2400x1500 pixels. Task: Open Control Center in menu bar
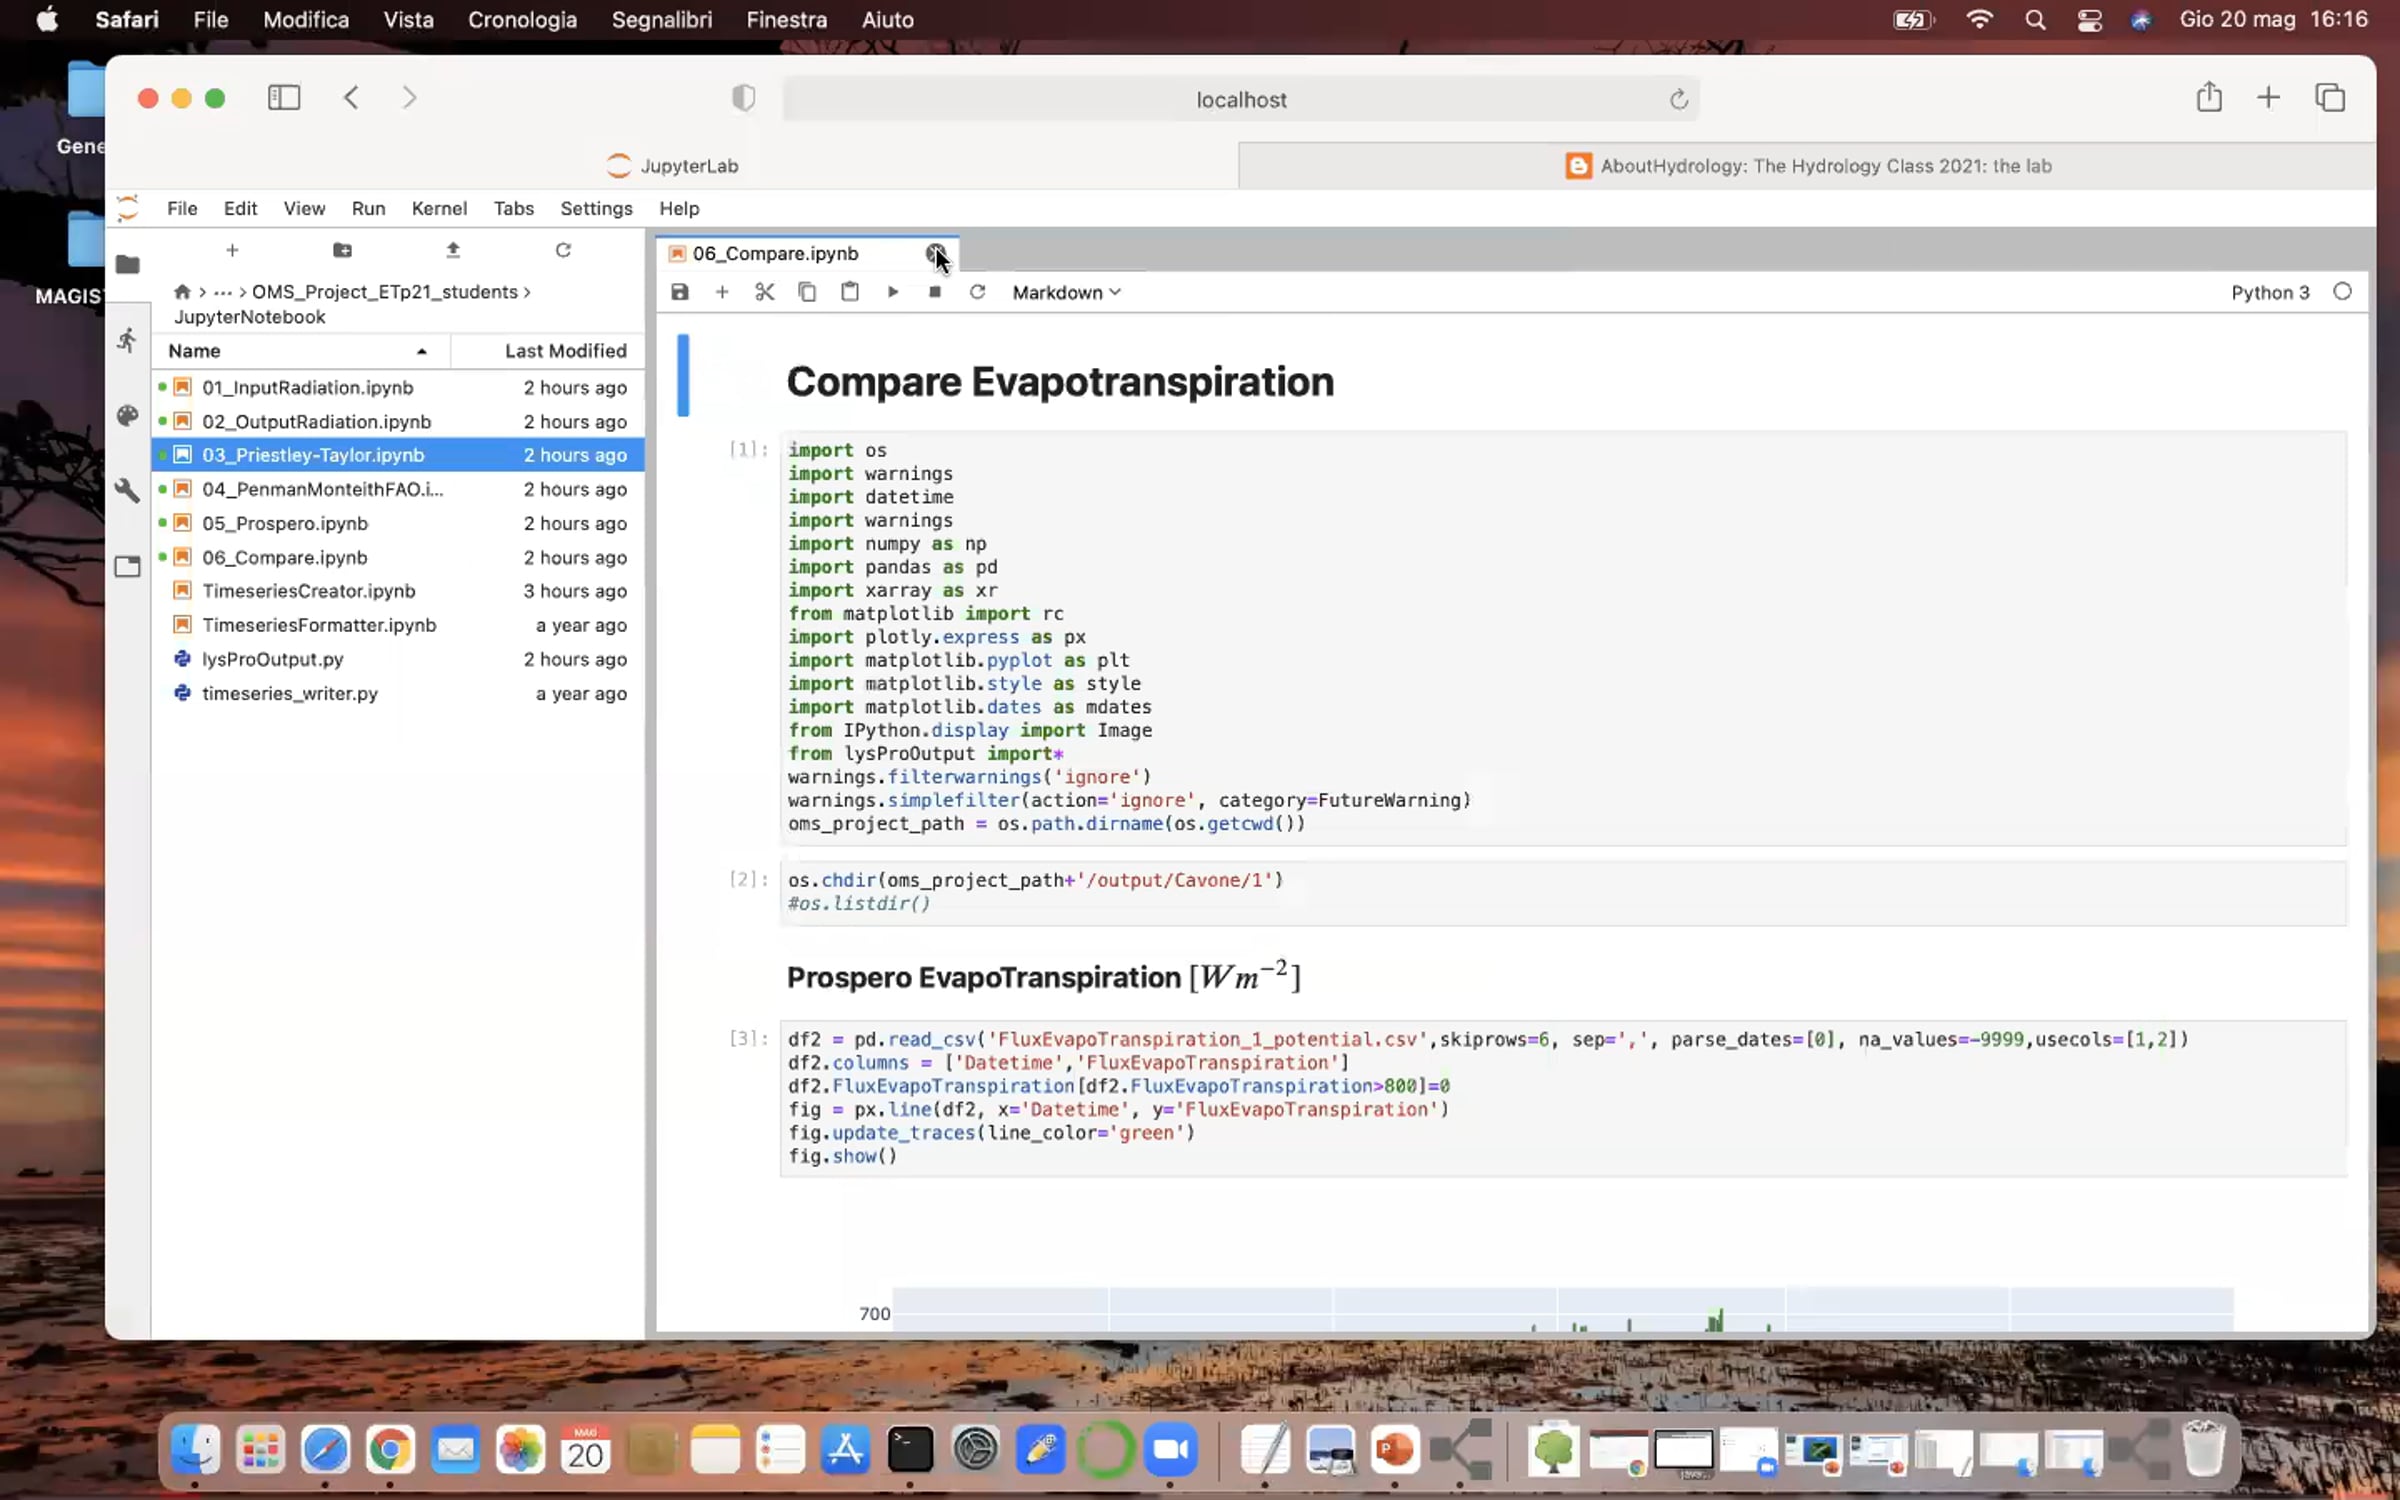[x=2089, y=20]
